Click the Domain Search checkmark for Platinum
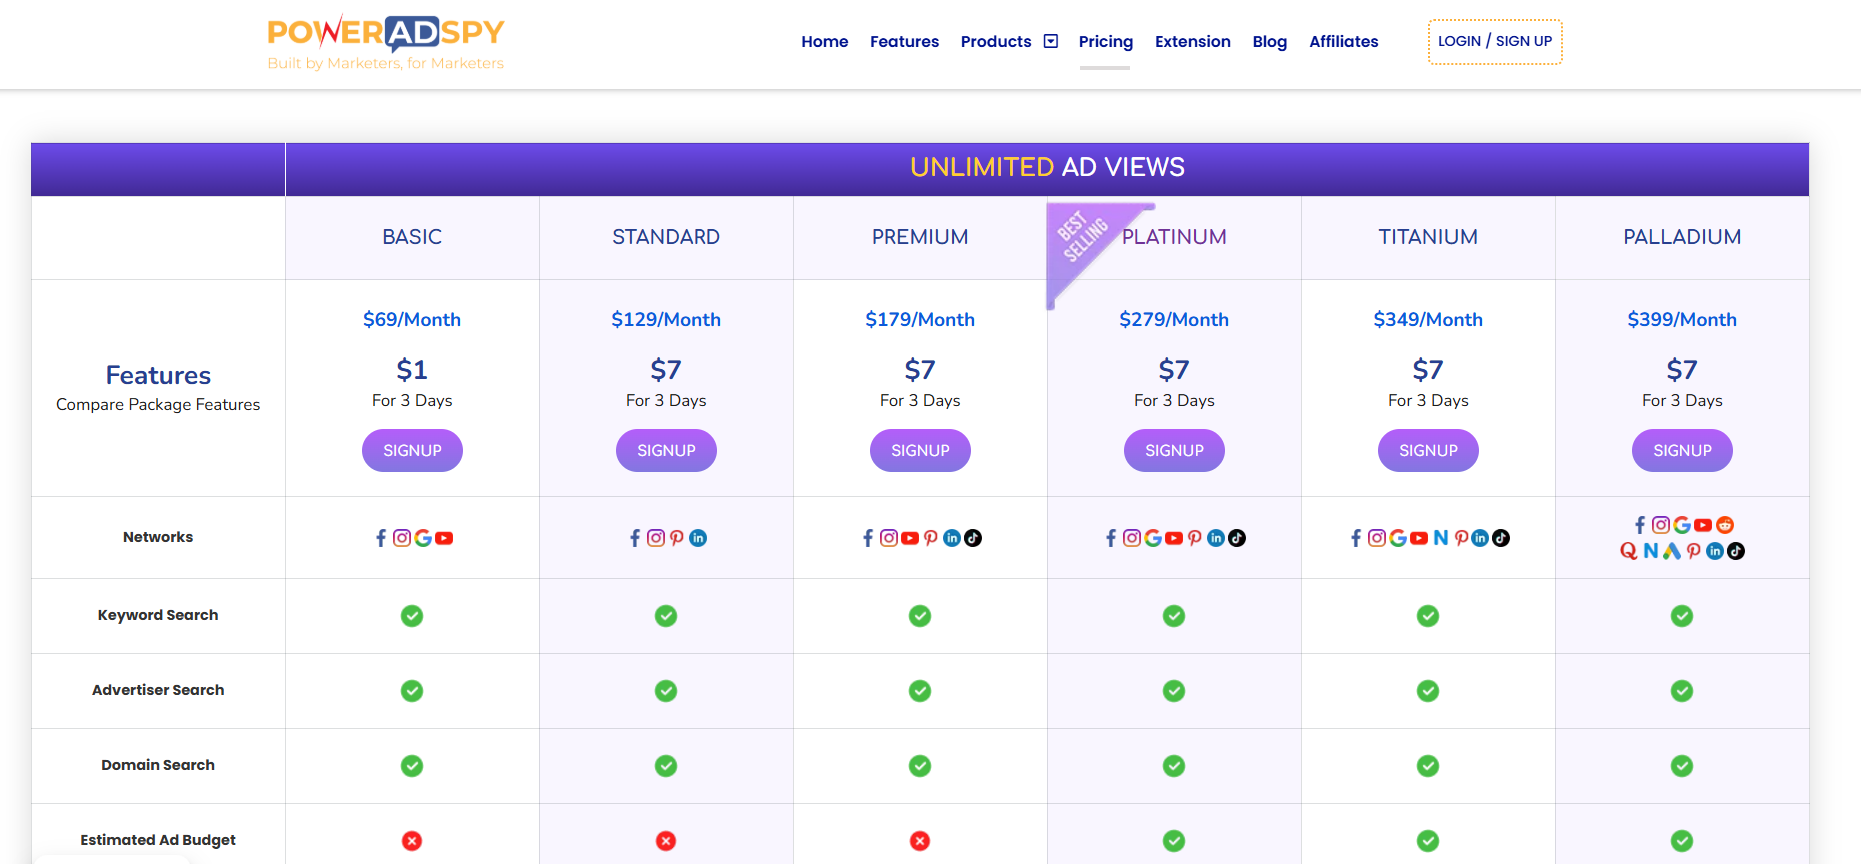 pyautogui.click(x=1174, y=766)
